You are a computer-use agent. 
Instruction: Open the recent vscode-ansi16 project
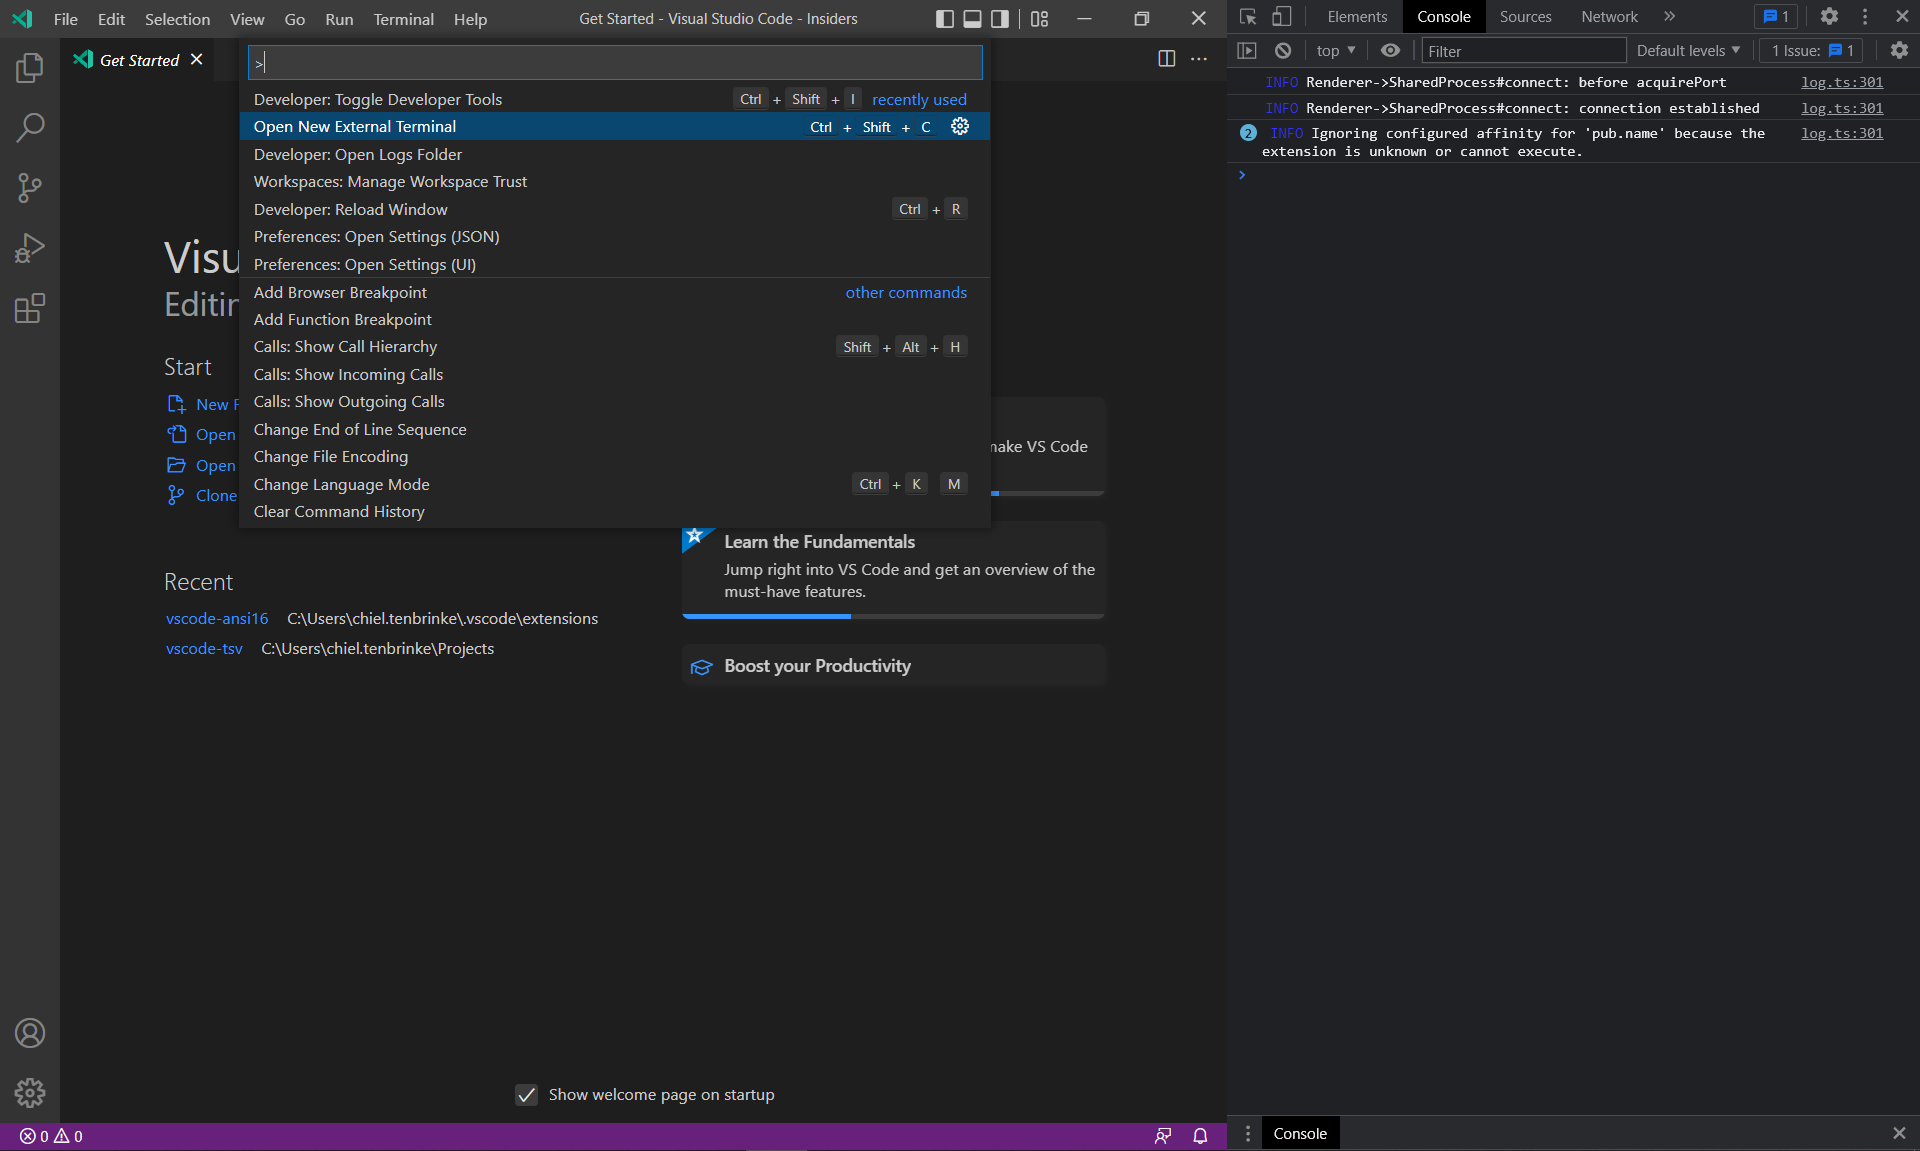217,618
